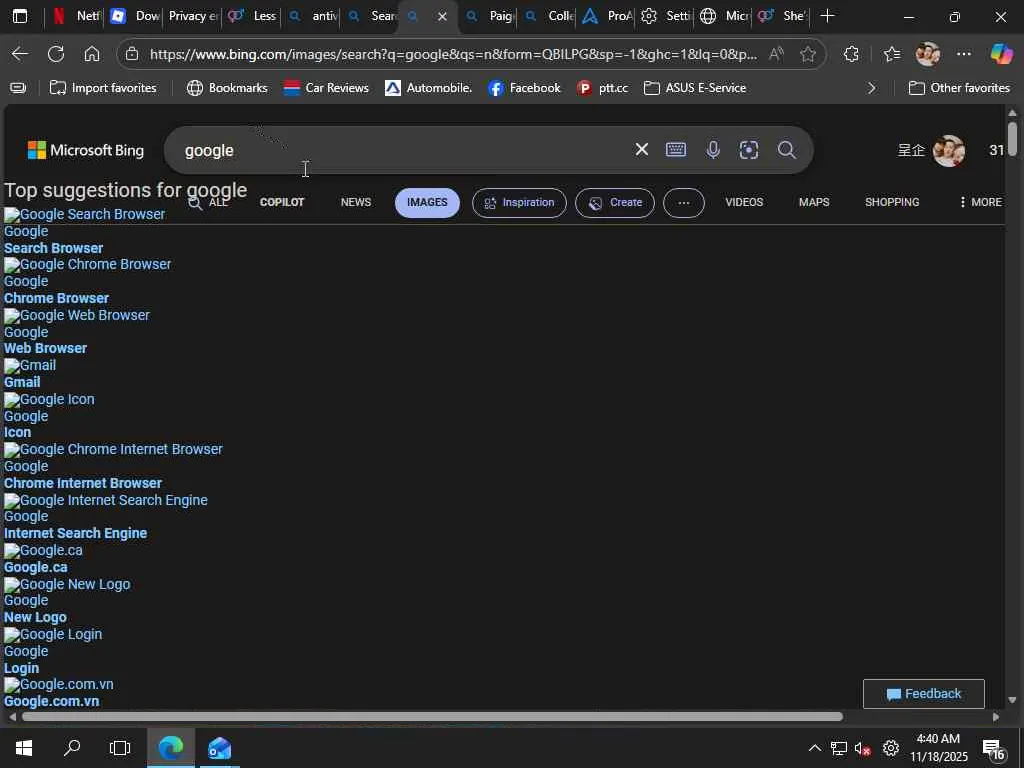Open notification center icon
Viewport: 1024px width, 768px height.
pos(993,749)
